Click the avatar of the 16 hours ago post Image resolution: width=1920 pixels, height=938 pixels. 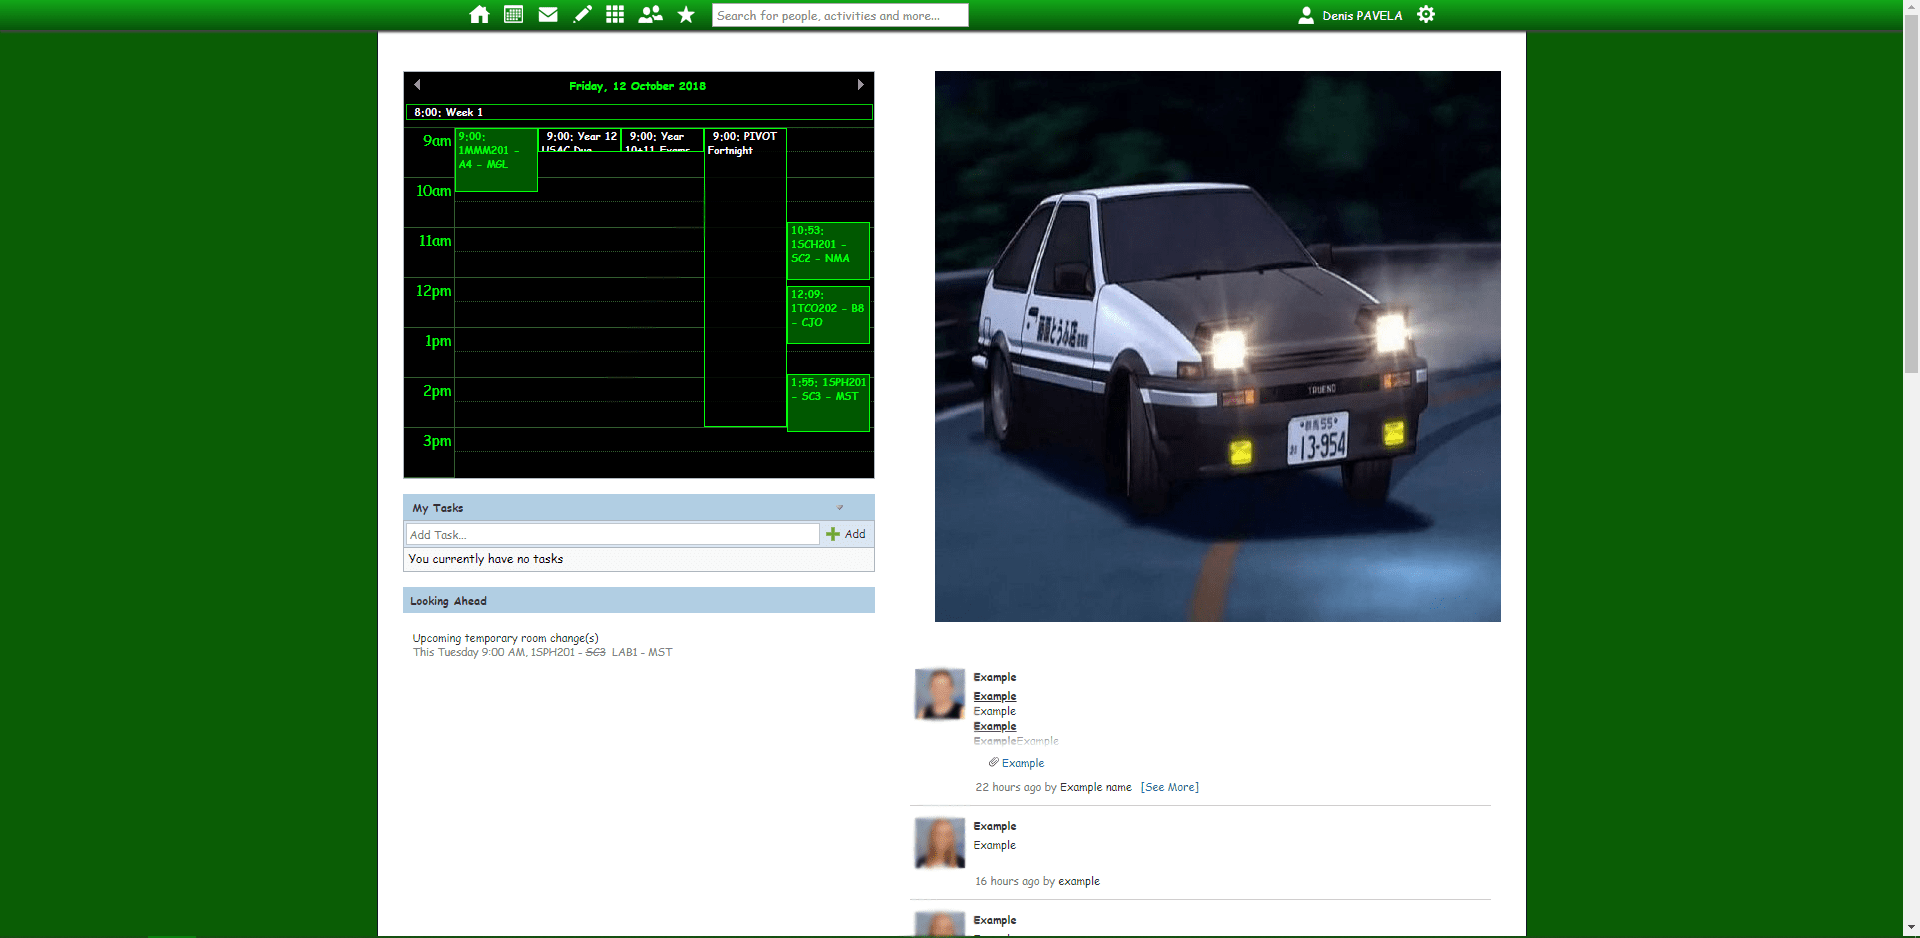click(940, 843)
